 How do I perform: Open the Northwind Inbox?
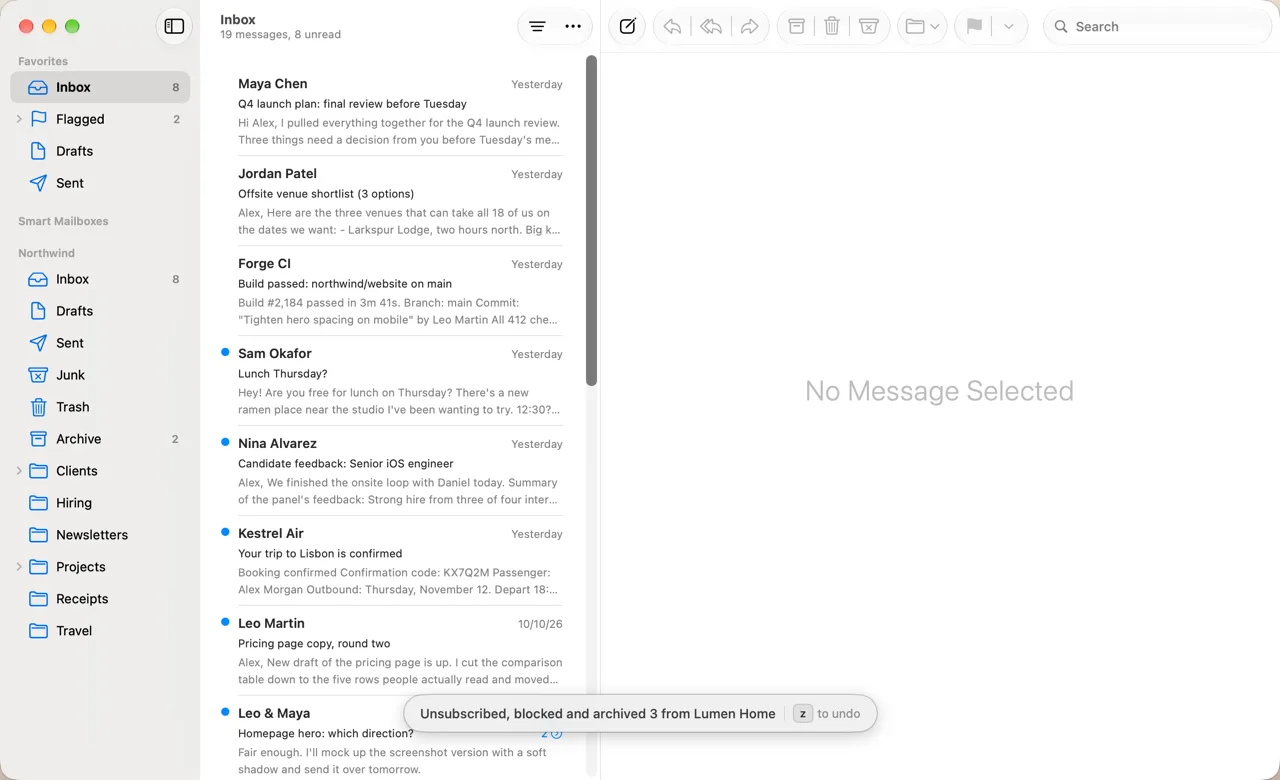click(x=100, y=279)
